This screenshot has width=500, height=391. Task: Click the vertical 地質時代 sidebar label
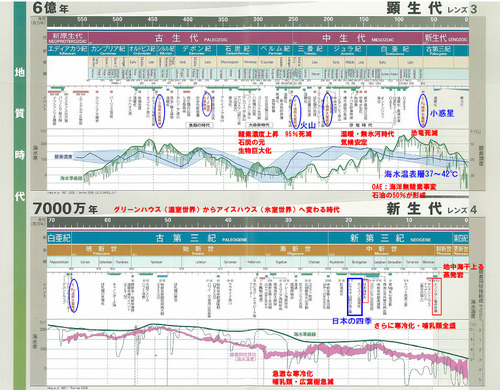[20, 133]
